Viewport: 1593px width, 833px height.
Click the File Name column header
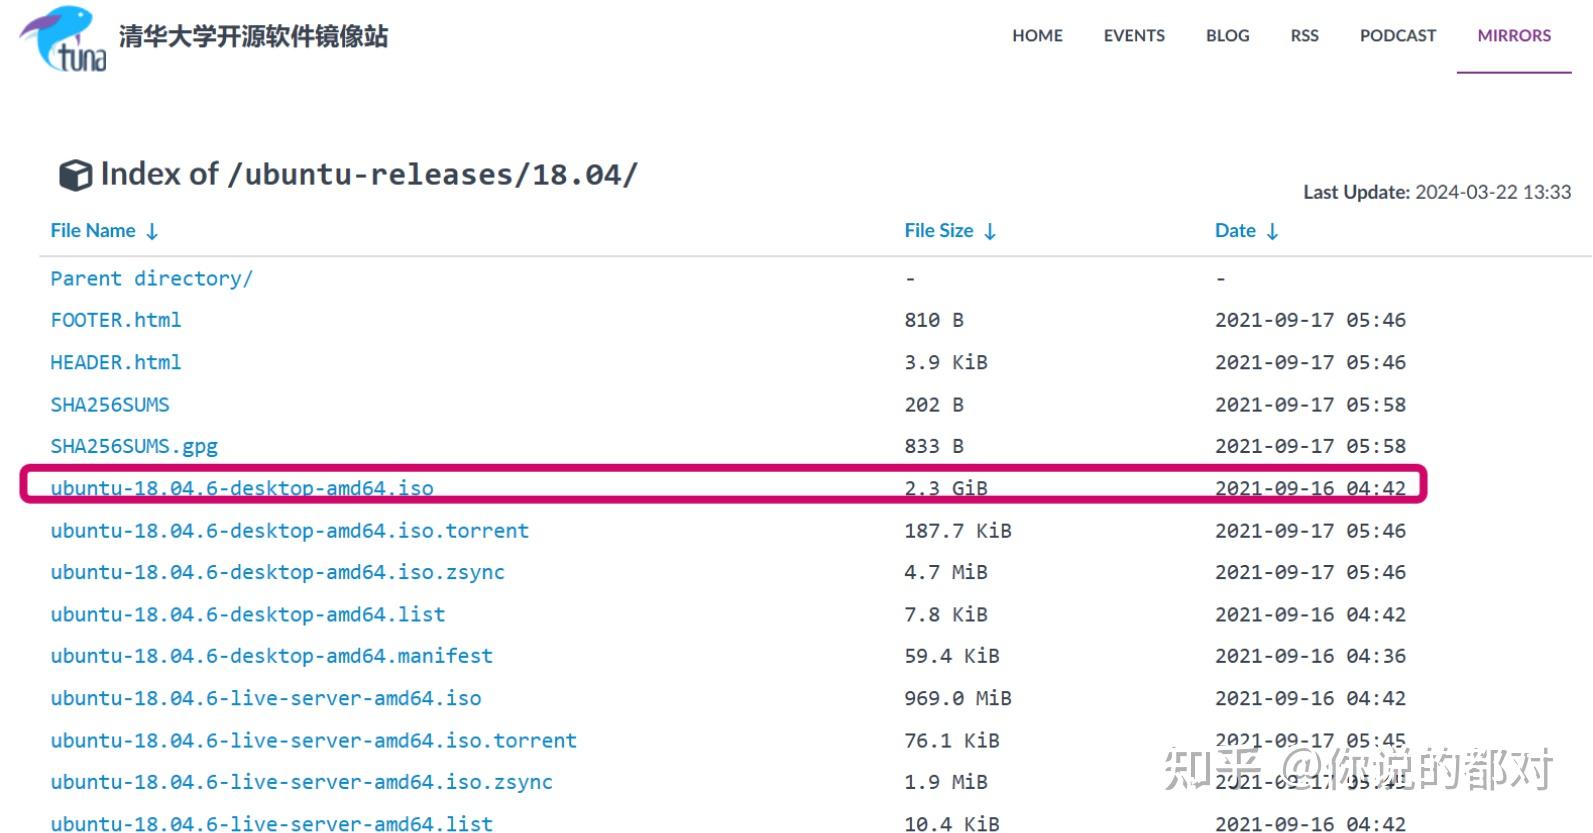(x=93, y=231)
